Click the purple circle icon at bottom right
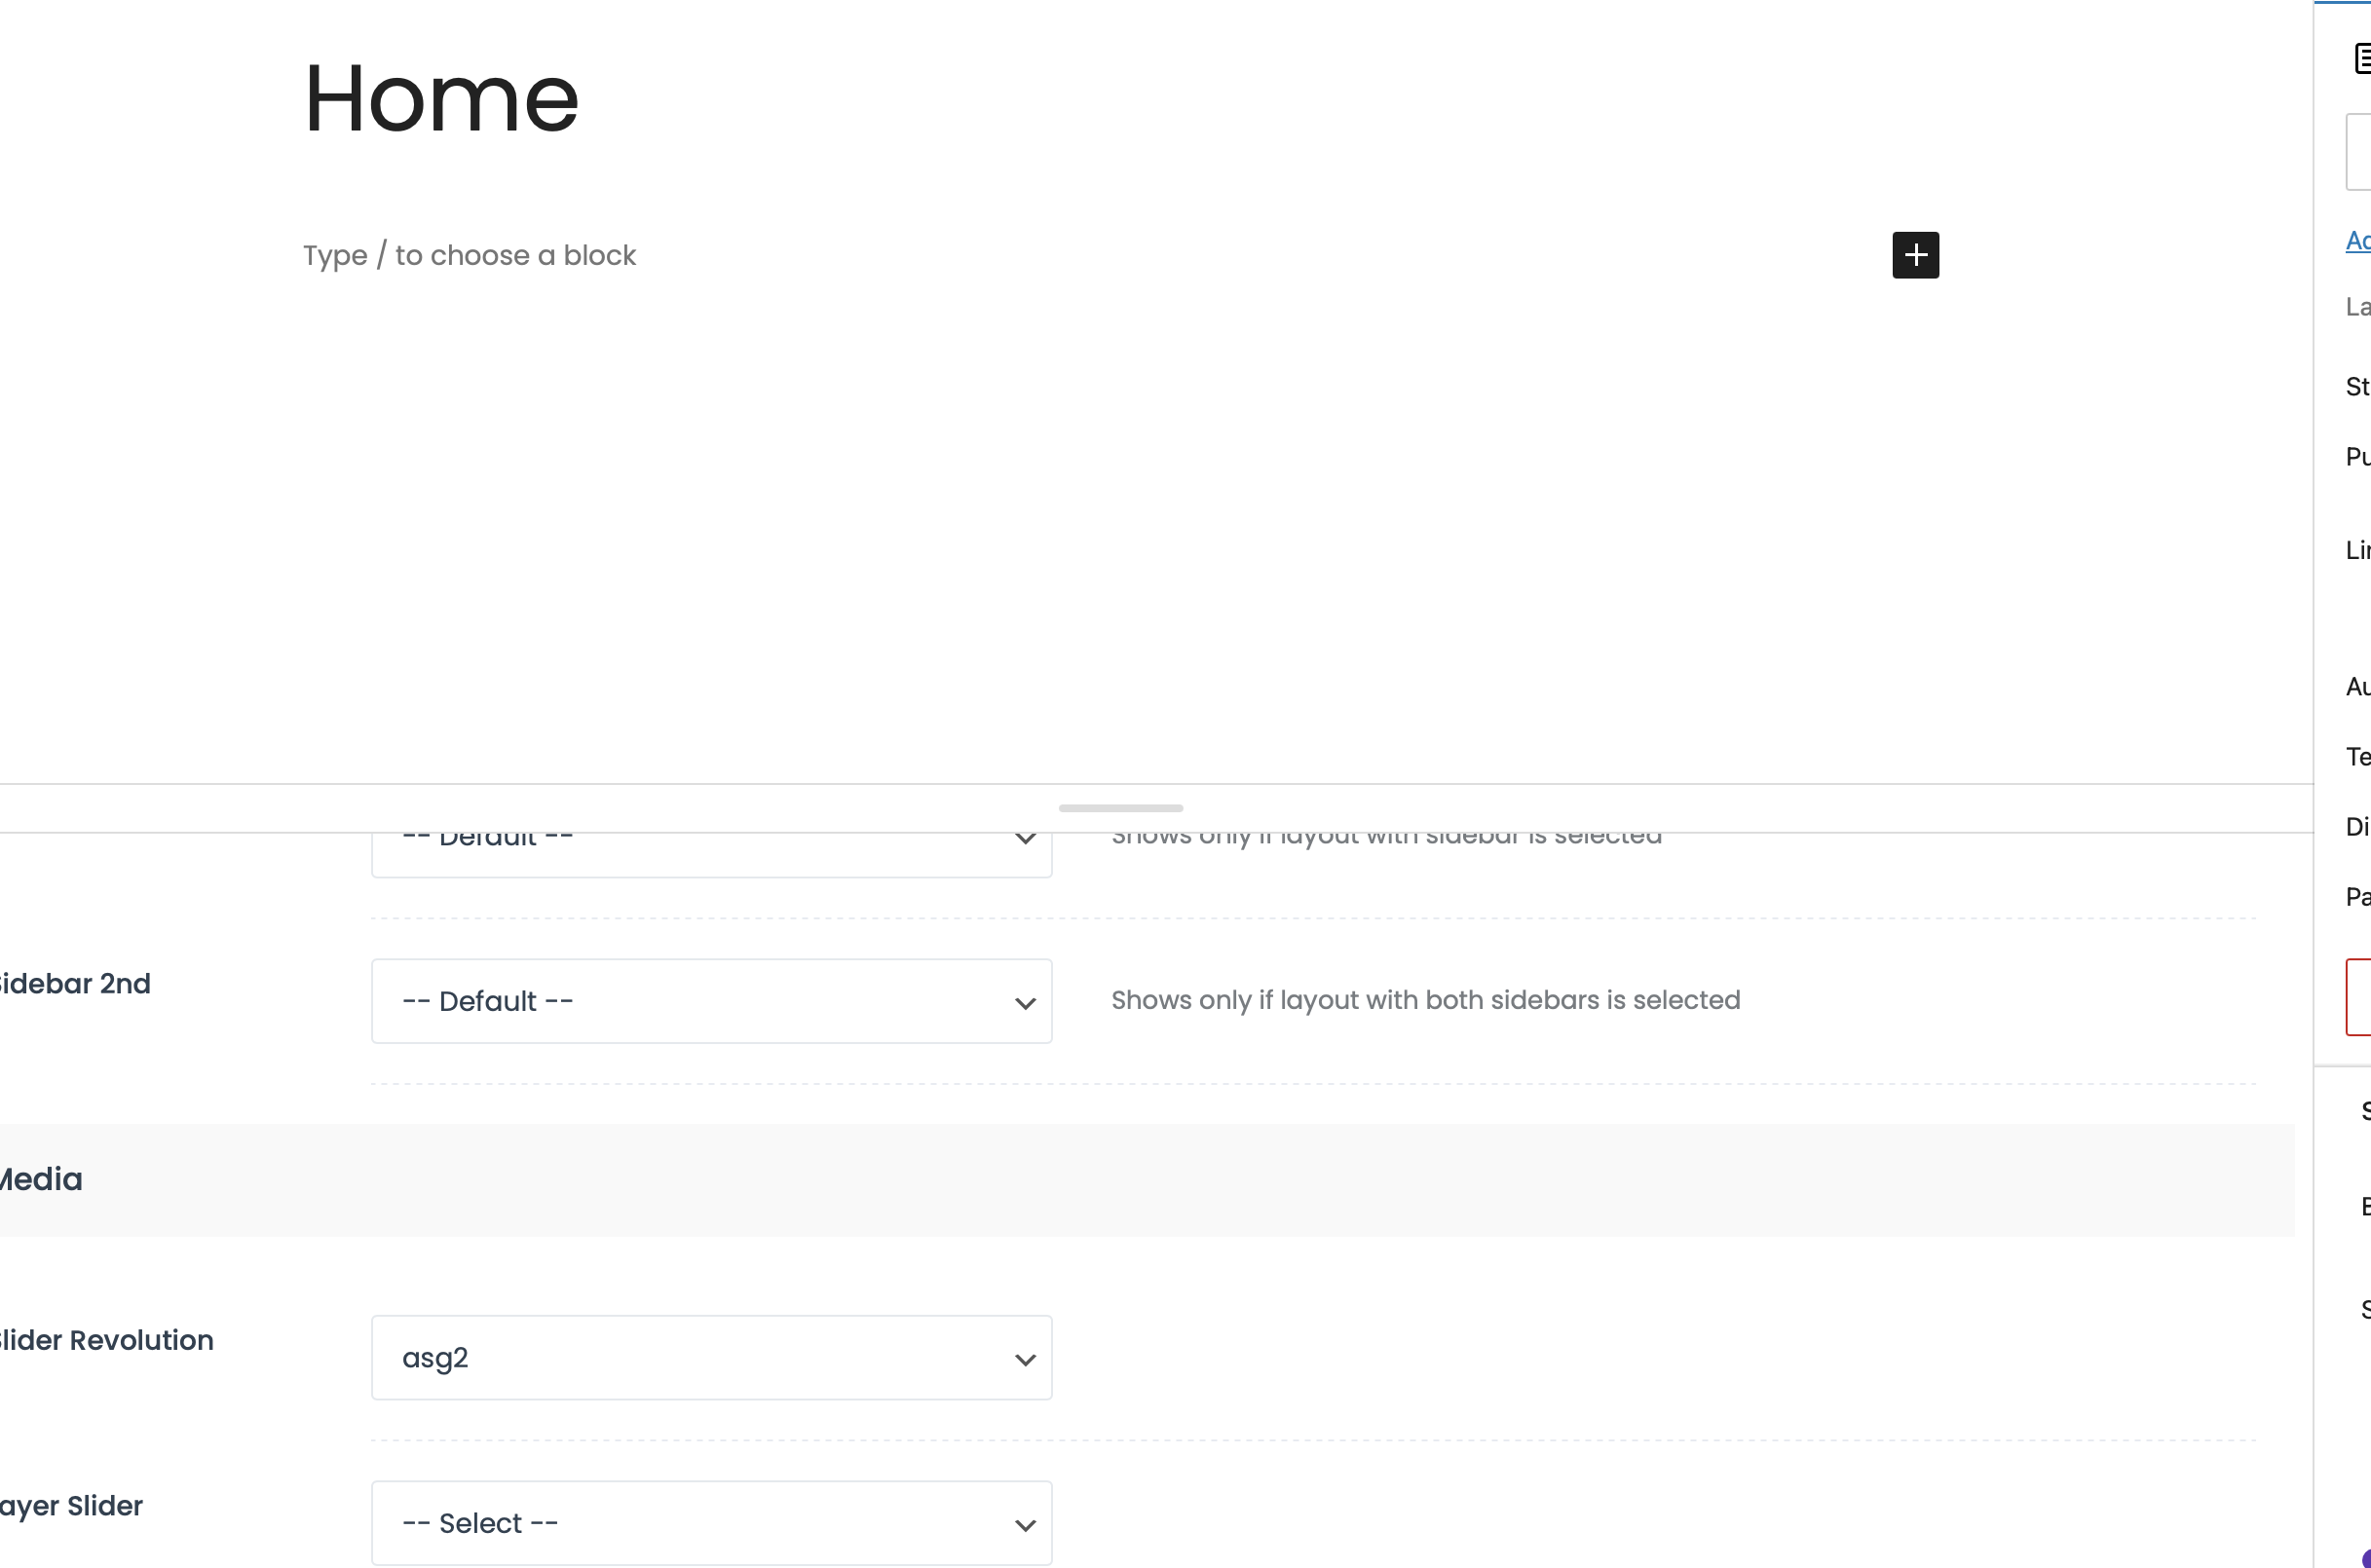This screenshot has width=2371, height=1568. (x=2366, y=1558)
